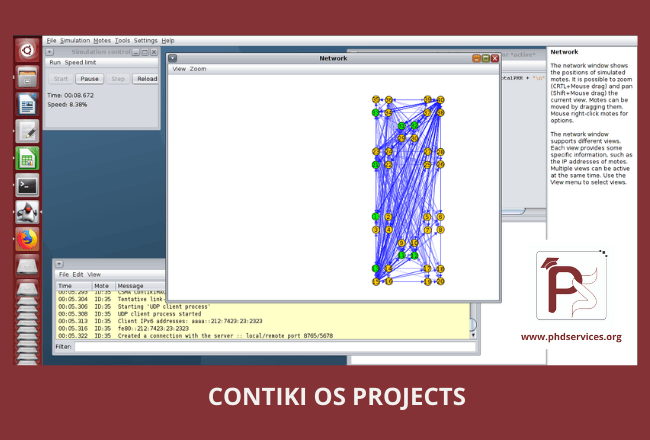Launch LibreOffice Calc from the dock
The width and height of the screenshot is (650, 440).
[27, 158]
